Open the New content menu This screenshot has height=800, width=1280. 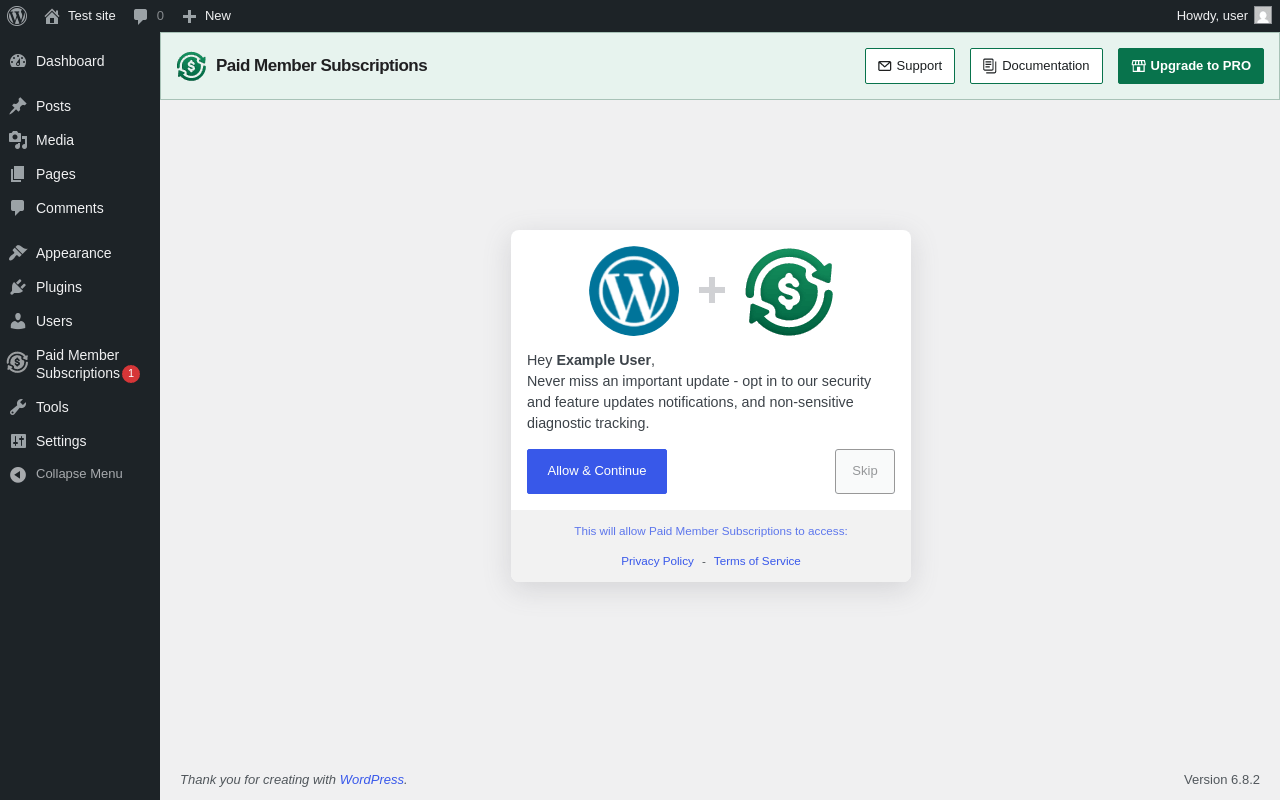point(206,16)
